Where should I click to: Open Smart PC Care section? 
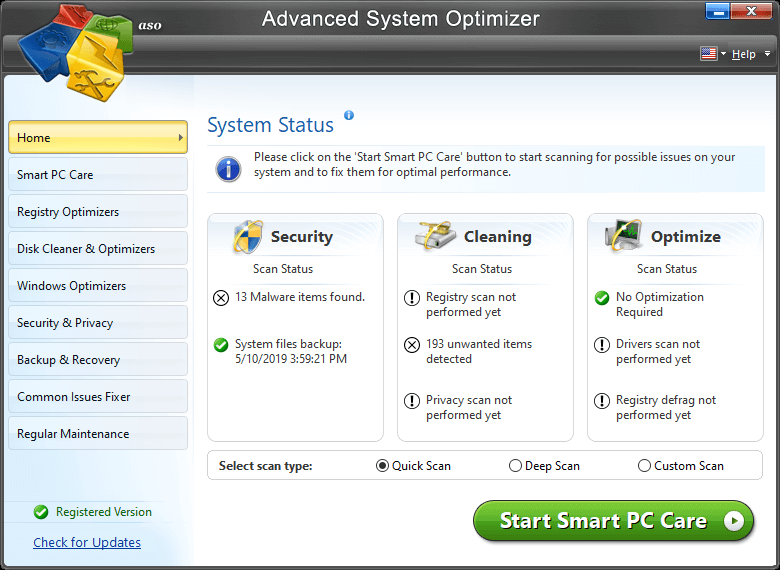[98, 175]
